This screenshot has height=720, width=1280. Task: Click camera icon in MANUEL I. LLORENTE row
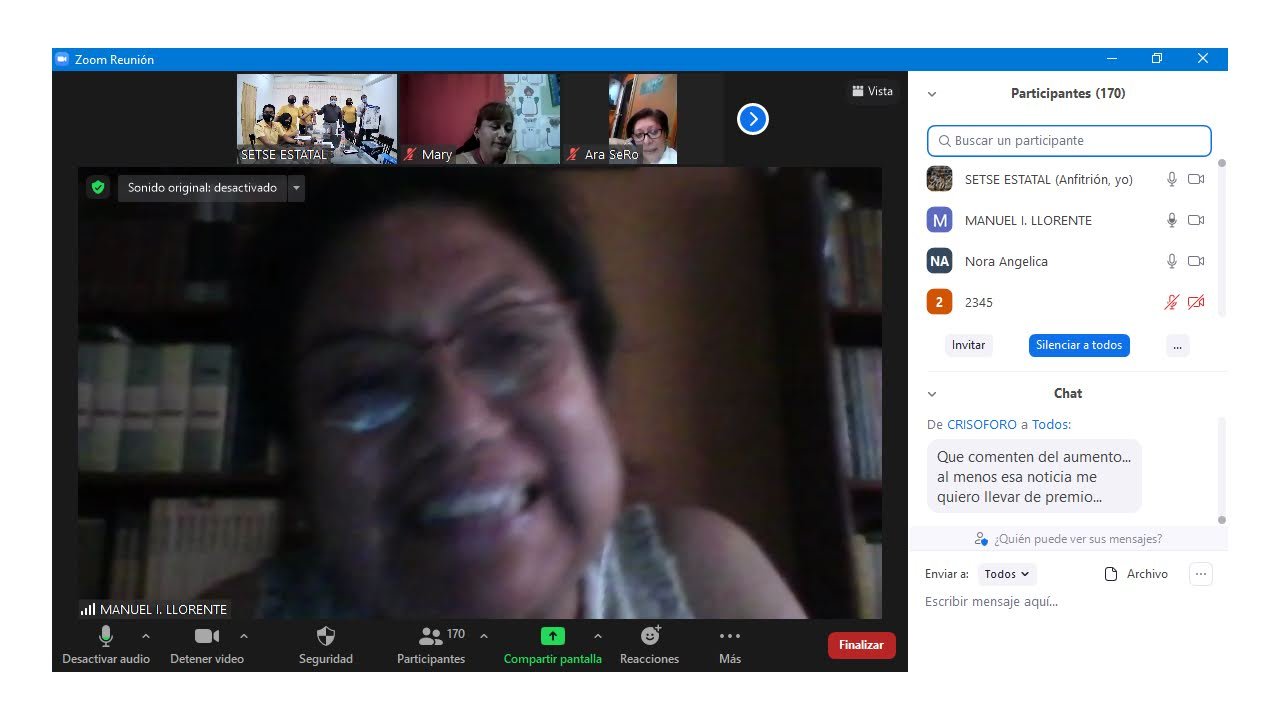tap(1196, 220)
